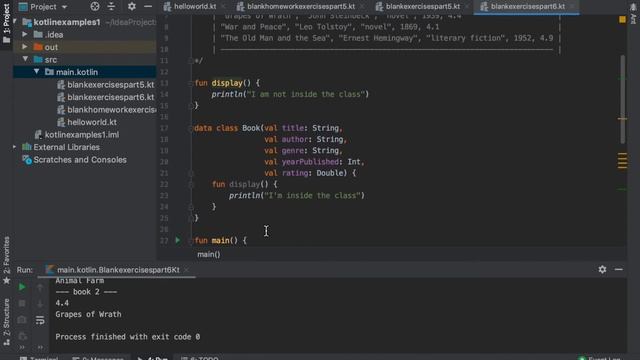
Task: Open the 4: Run tool window tab
Action: pyautogui.click(x=153, y=358)
